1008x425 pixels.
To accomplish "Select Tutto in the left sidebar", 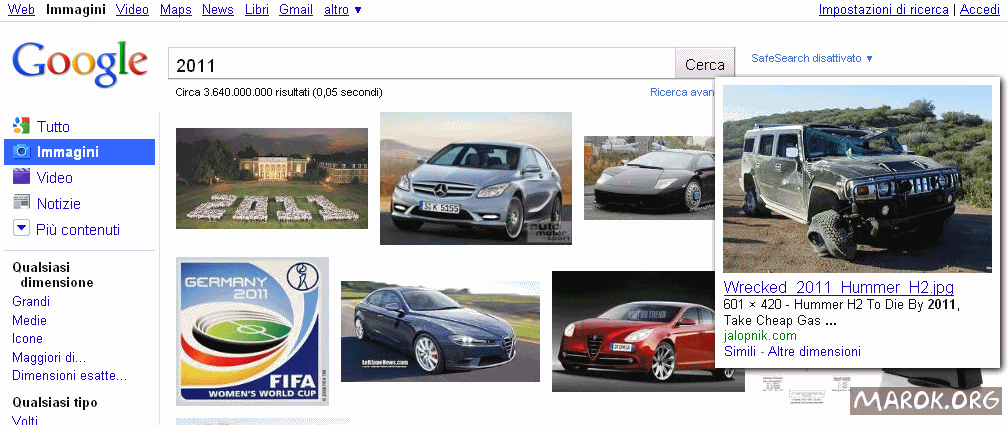I will point(53,127).
